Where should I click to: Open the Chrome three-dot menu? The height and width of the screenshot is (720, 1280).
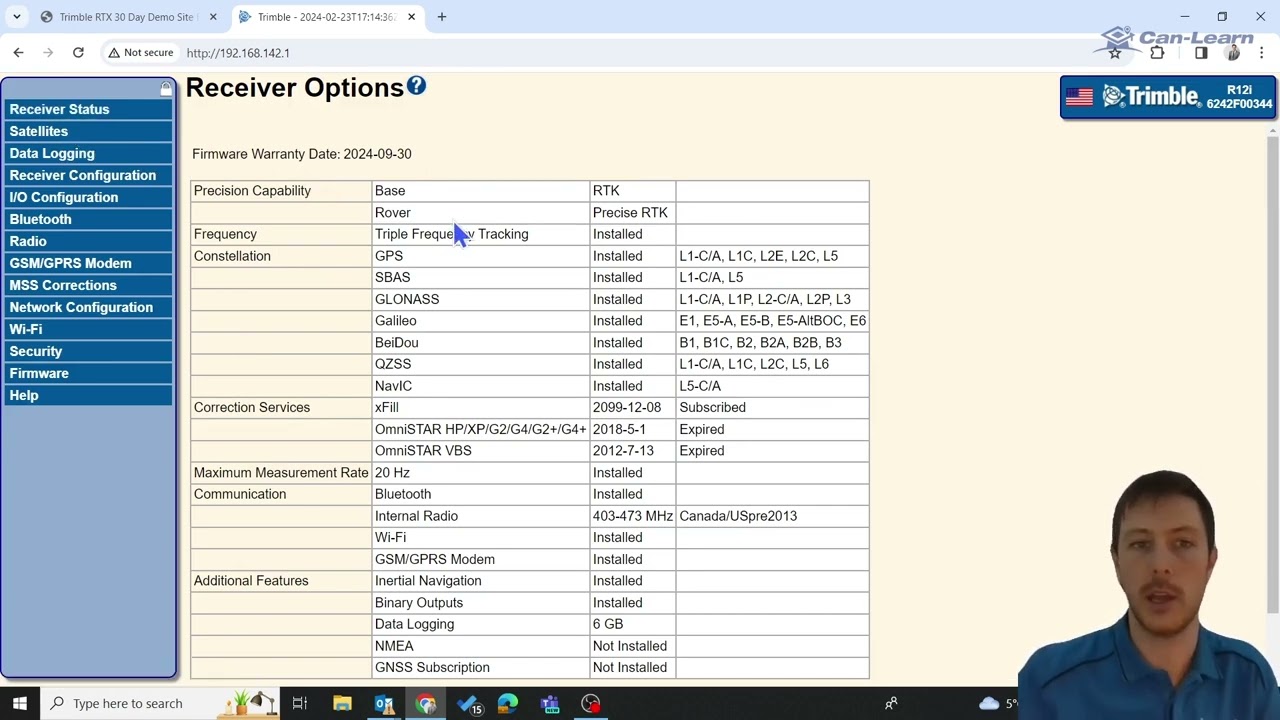(x=1262, y=53)
